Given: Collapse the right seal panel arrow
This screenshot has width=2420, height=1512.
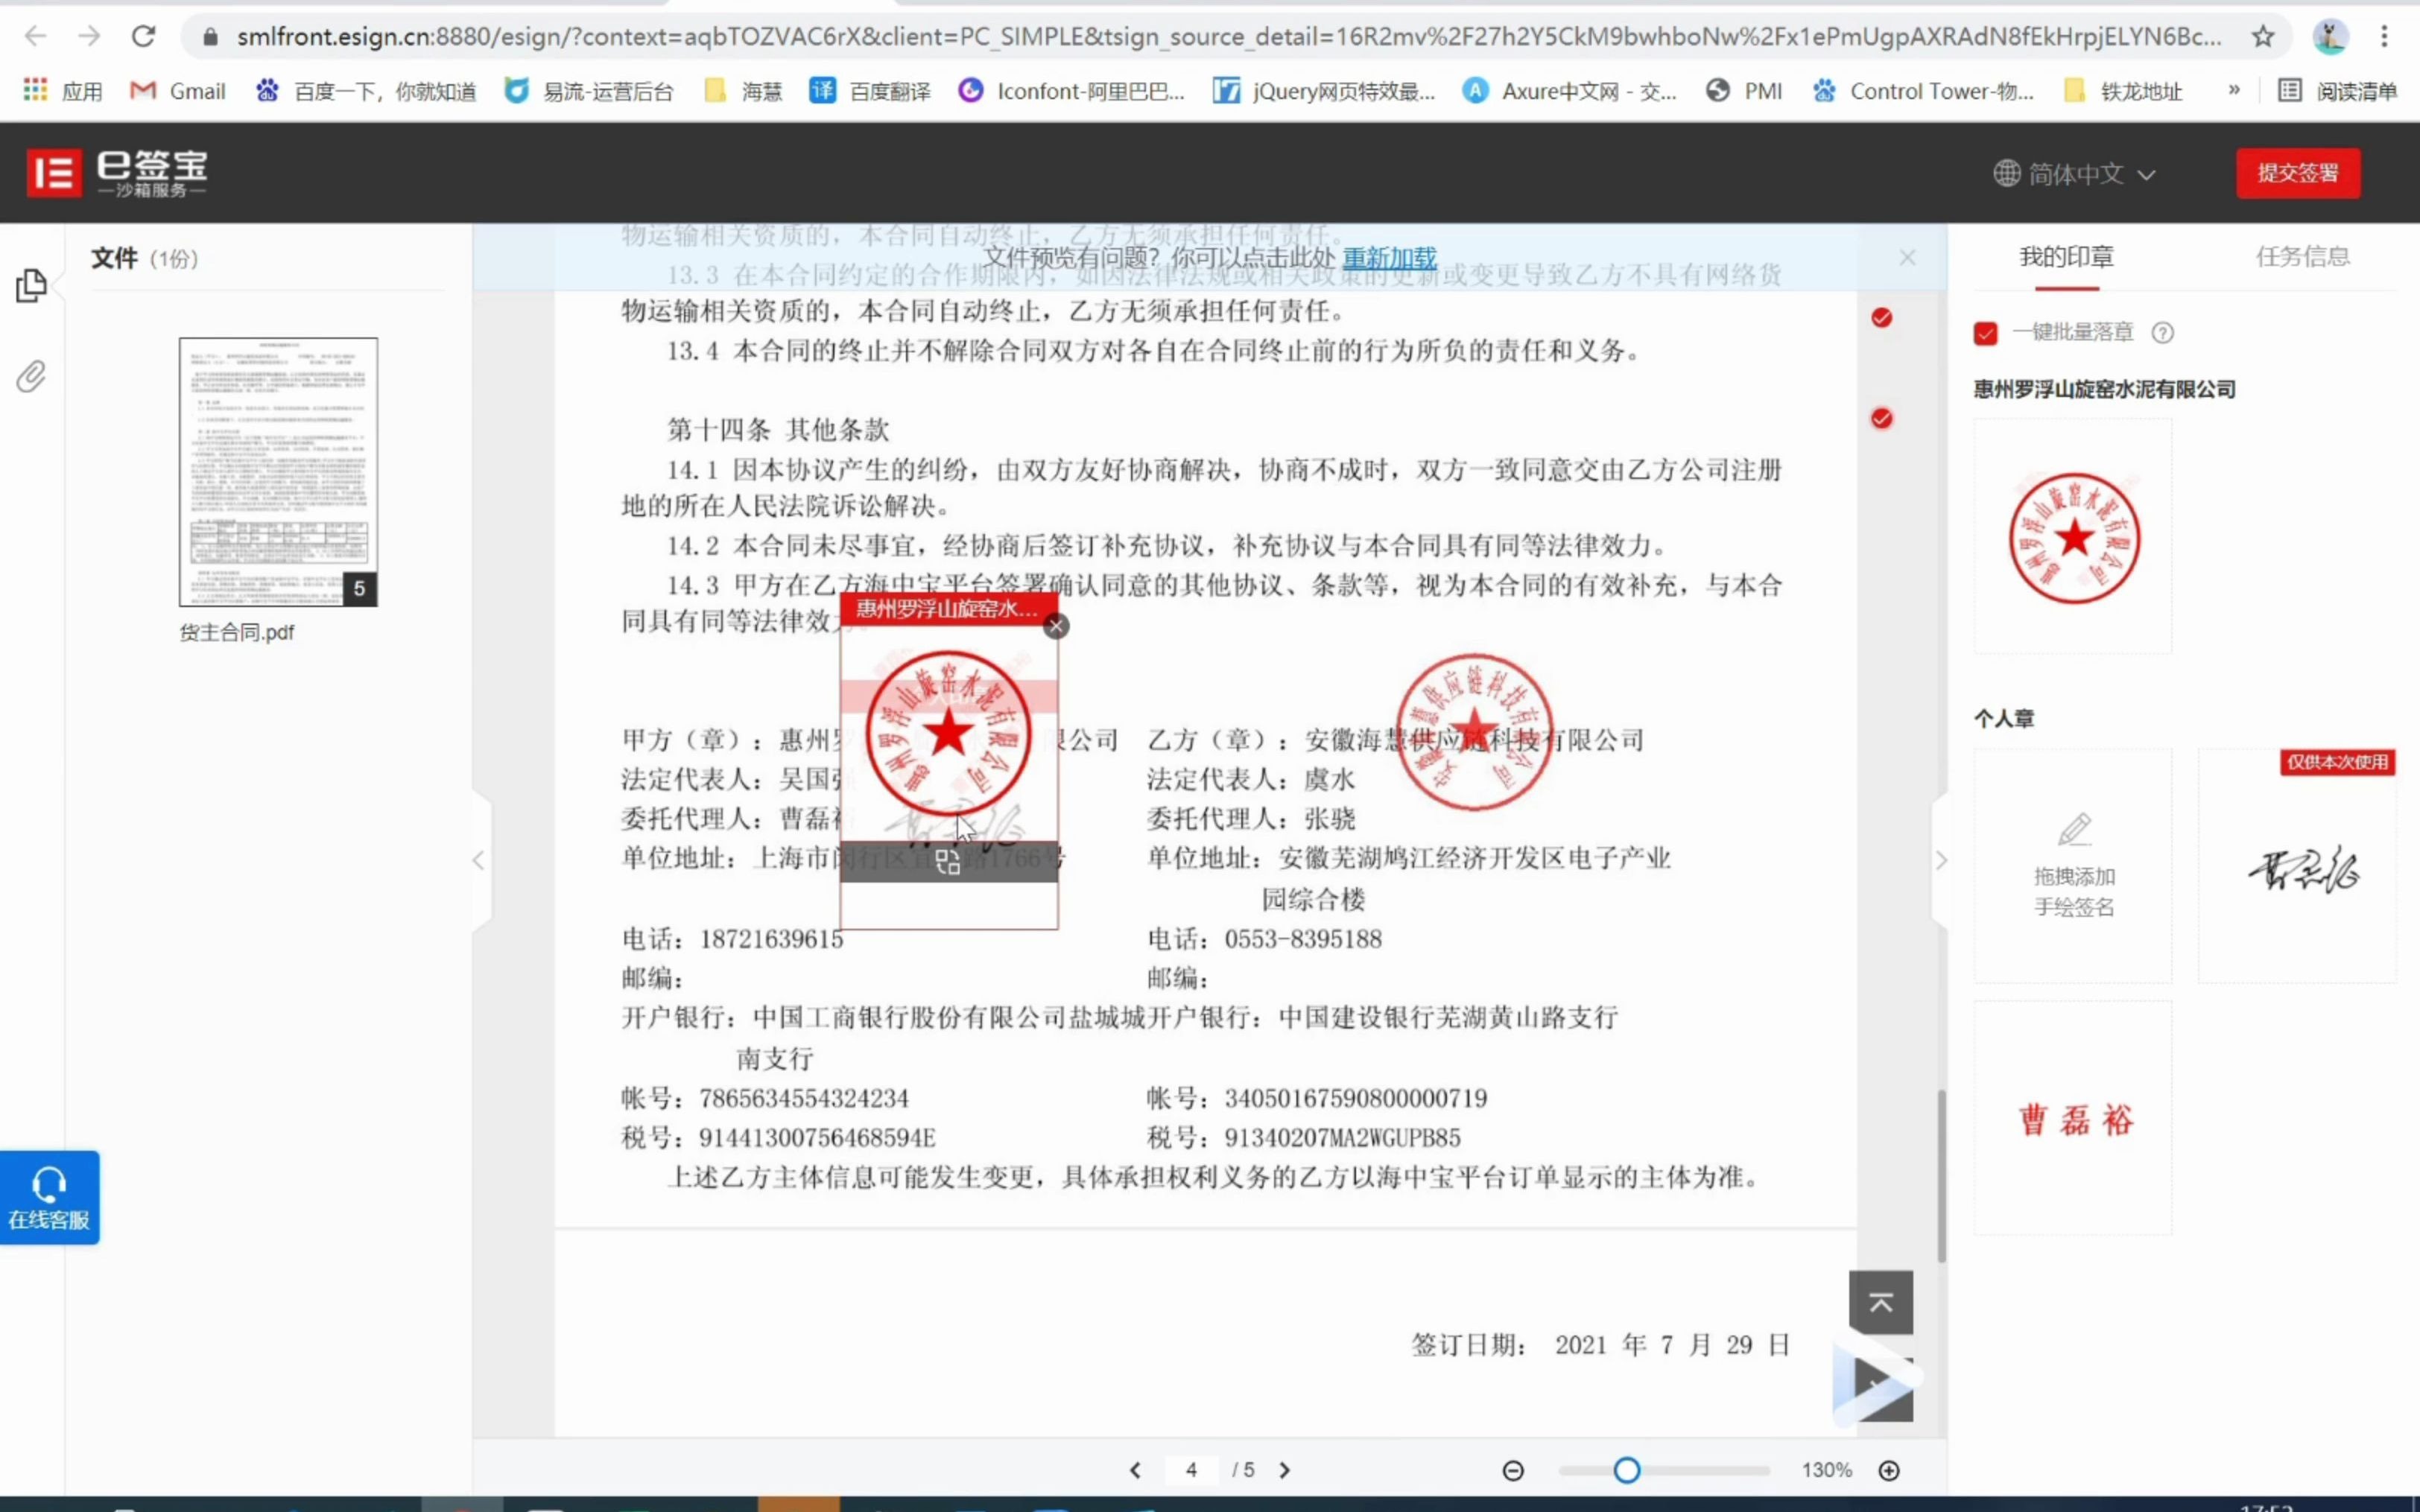Looking at the screenshot, I should [x=1941, y=861].
